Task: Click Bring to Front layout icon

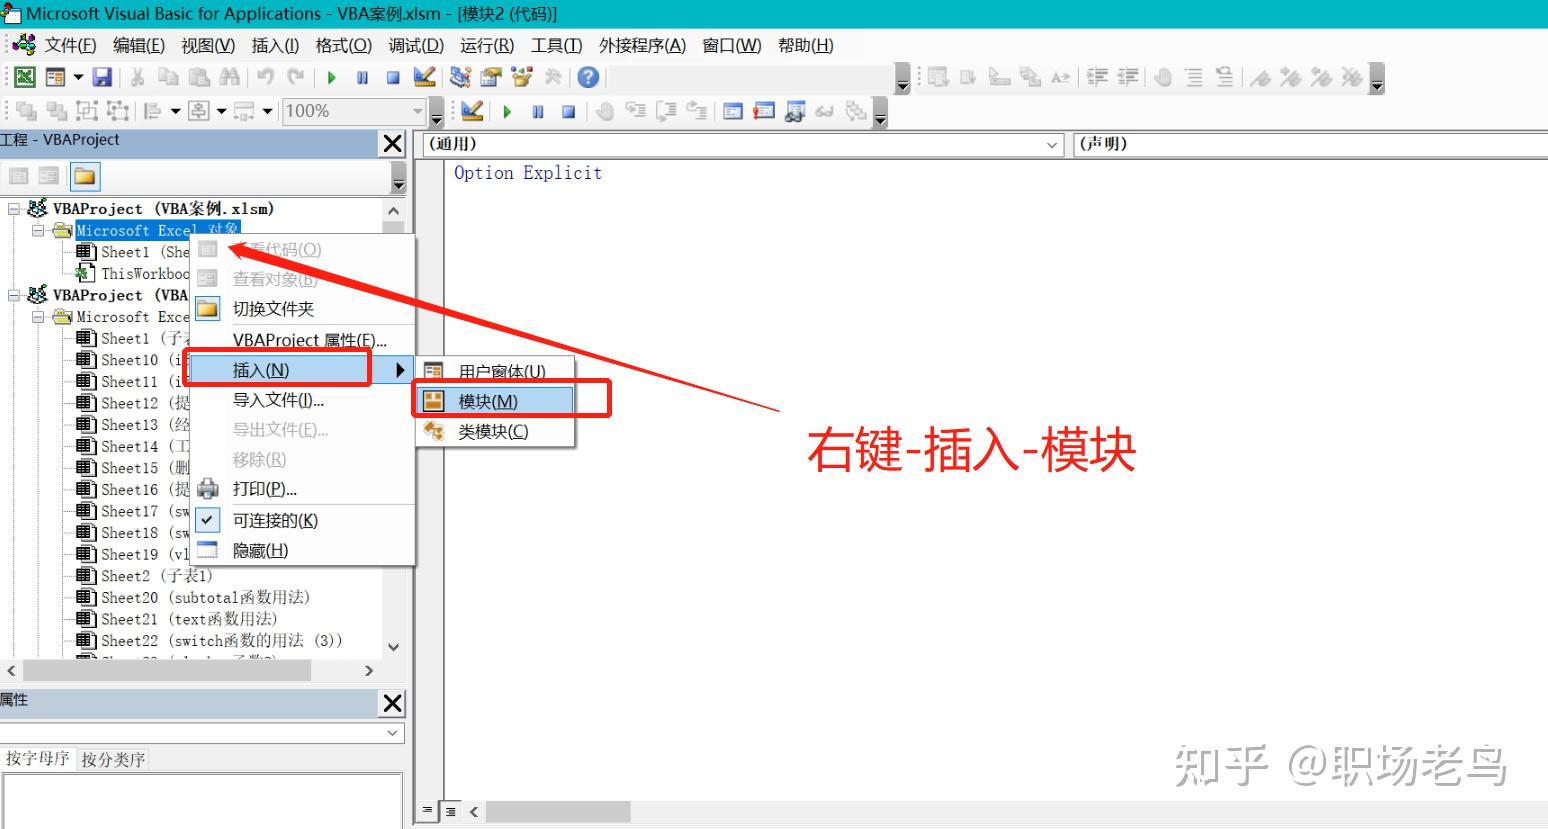Action: click(25, 111)
